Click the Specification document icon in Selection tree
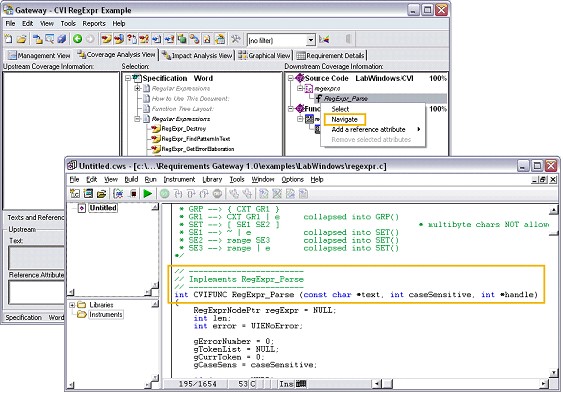The height and width of the screenshot is (394, 563). coord(137,78)
